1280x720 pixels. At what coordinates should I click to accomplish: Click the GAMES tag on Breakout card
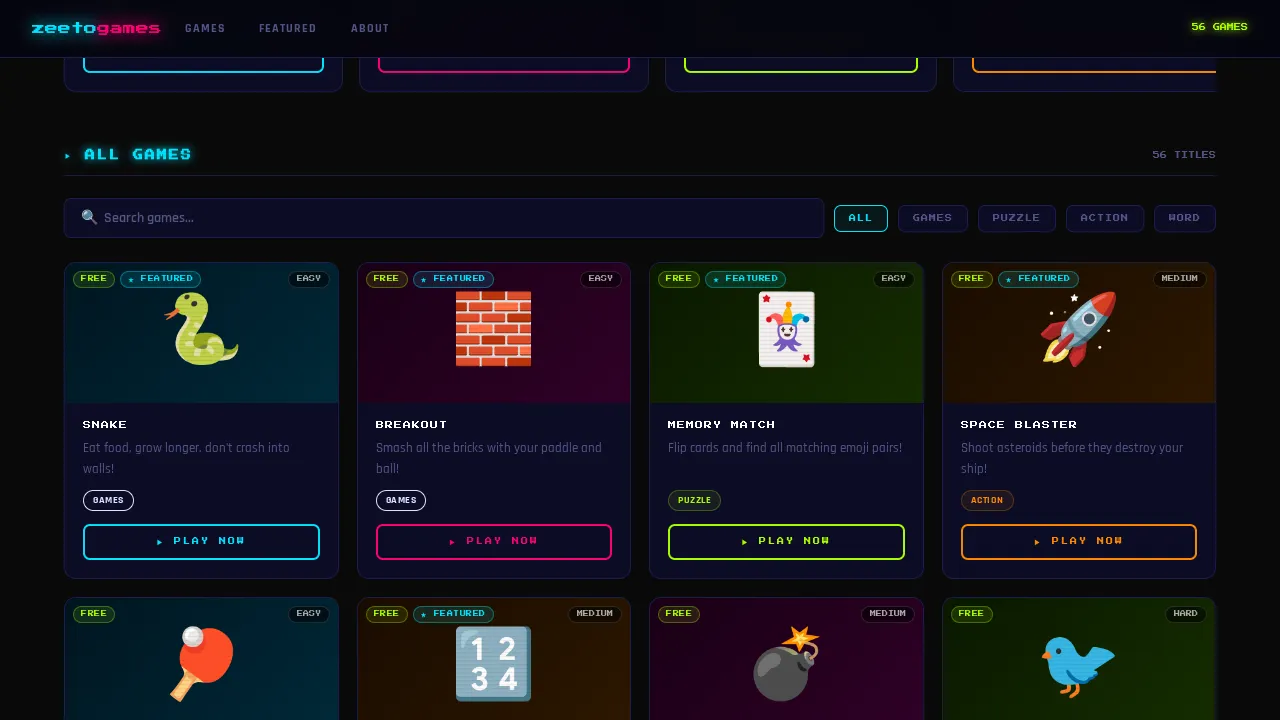click(x=401, y=500)
